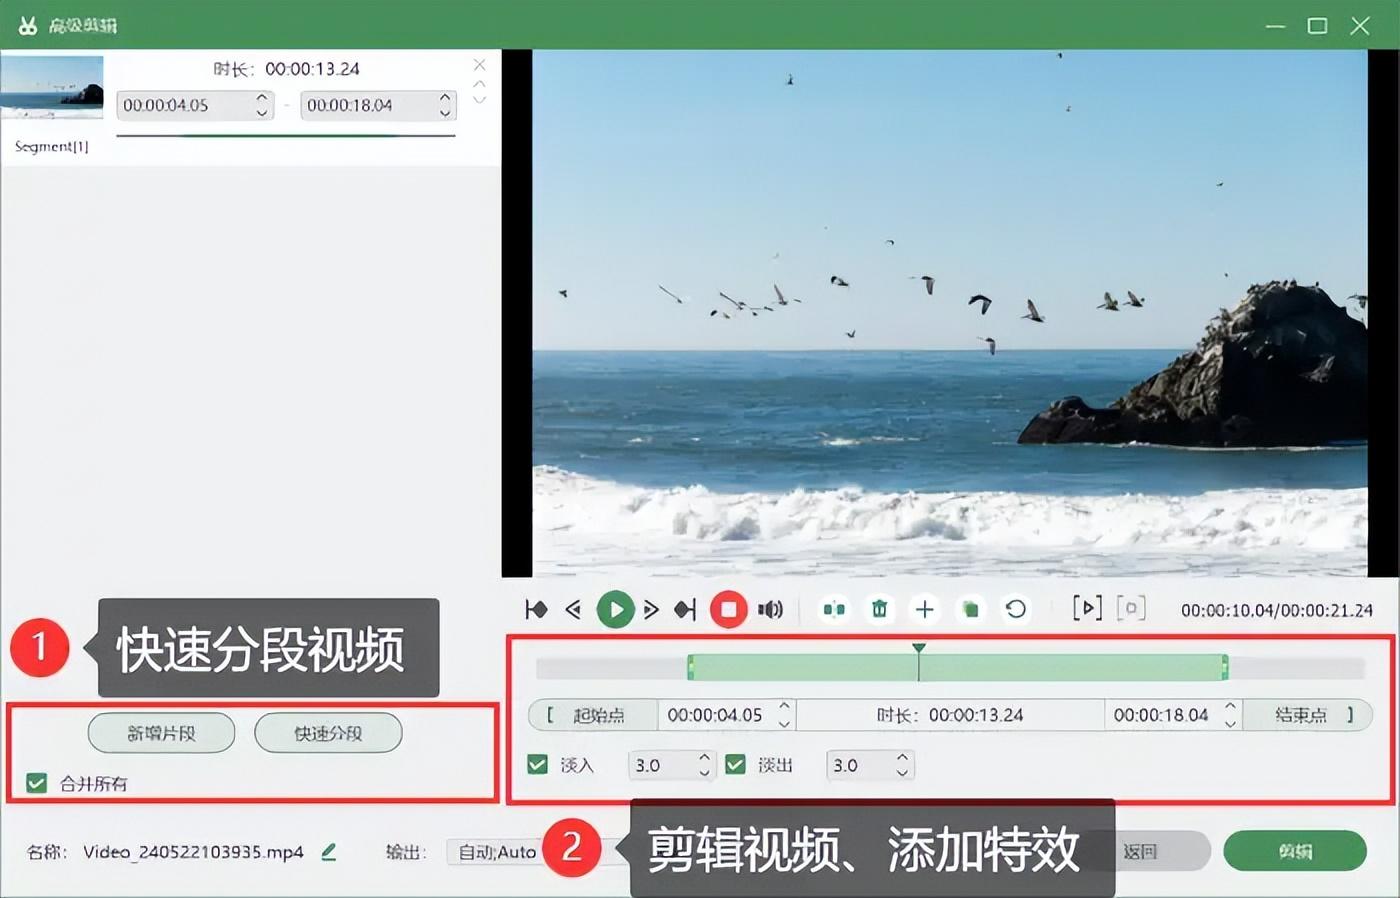
Task: Move Segment[1] up with the chevron
Action: [x=480, y=84]
